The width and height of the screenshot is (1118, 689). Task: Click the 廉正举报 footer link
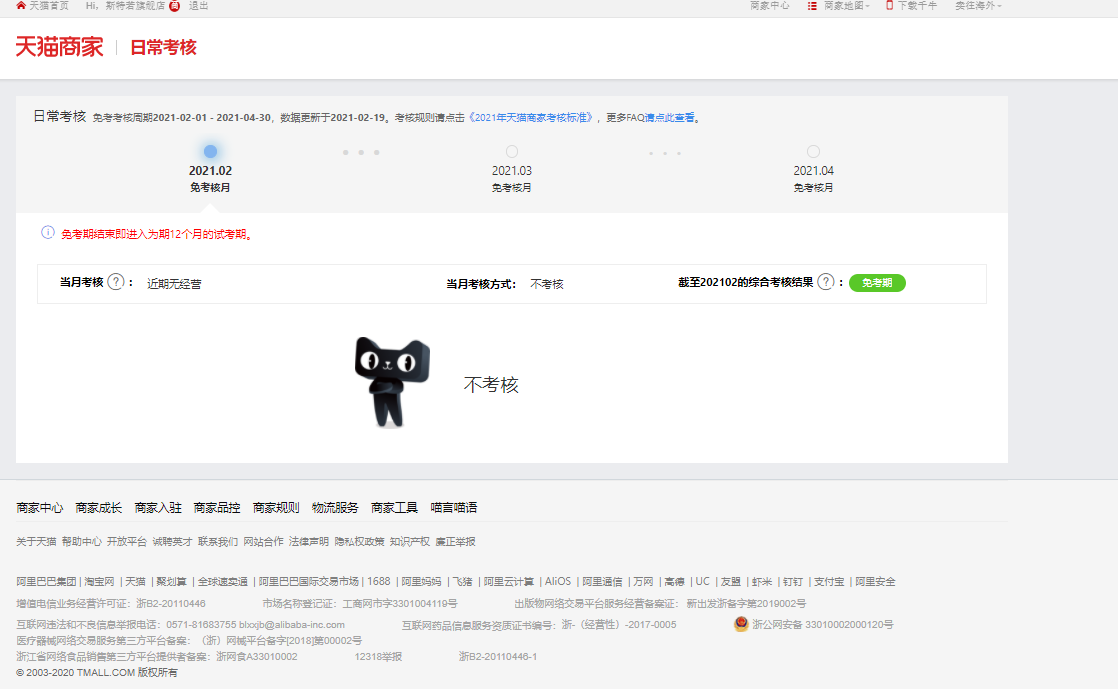tap(456, 542)
